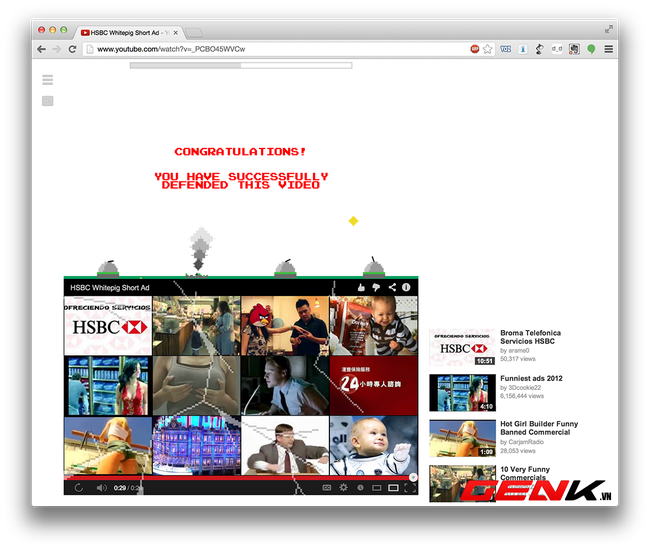Click the 10 Very Funny Commercials thumbnail
Image resolution: width=650 pixels, height=550 pixels.
click(x=462, y=483)
